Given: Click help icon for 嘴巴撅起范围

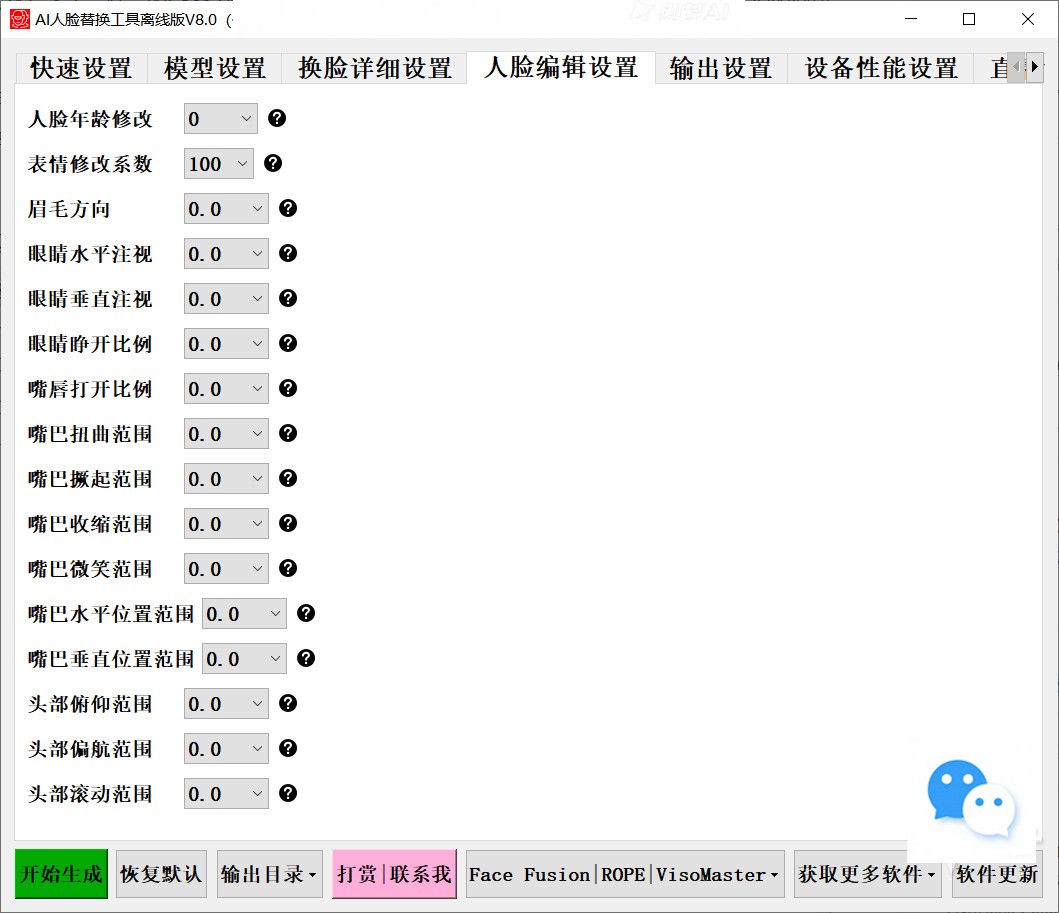Looking at the screenshot, I should click(288, 479).
